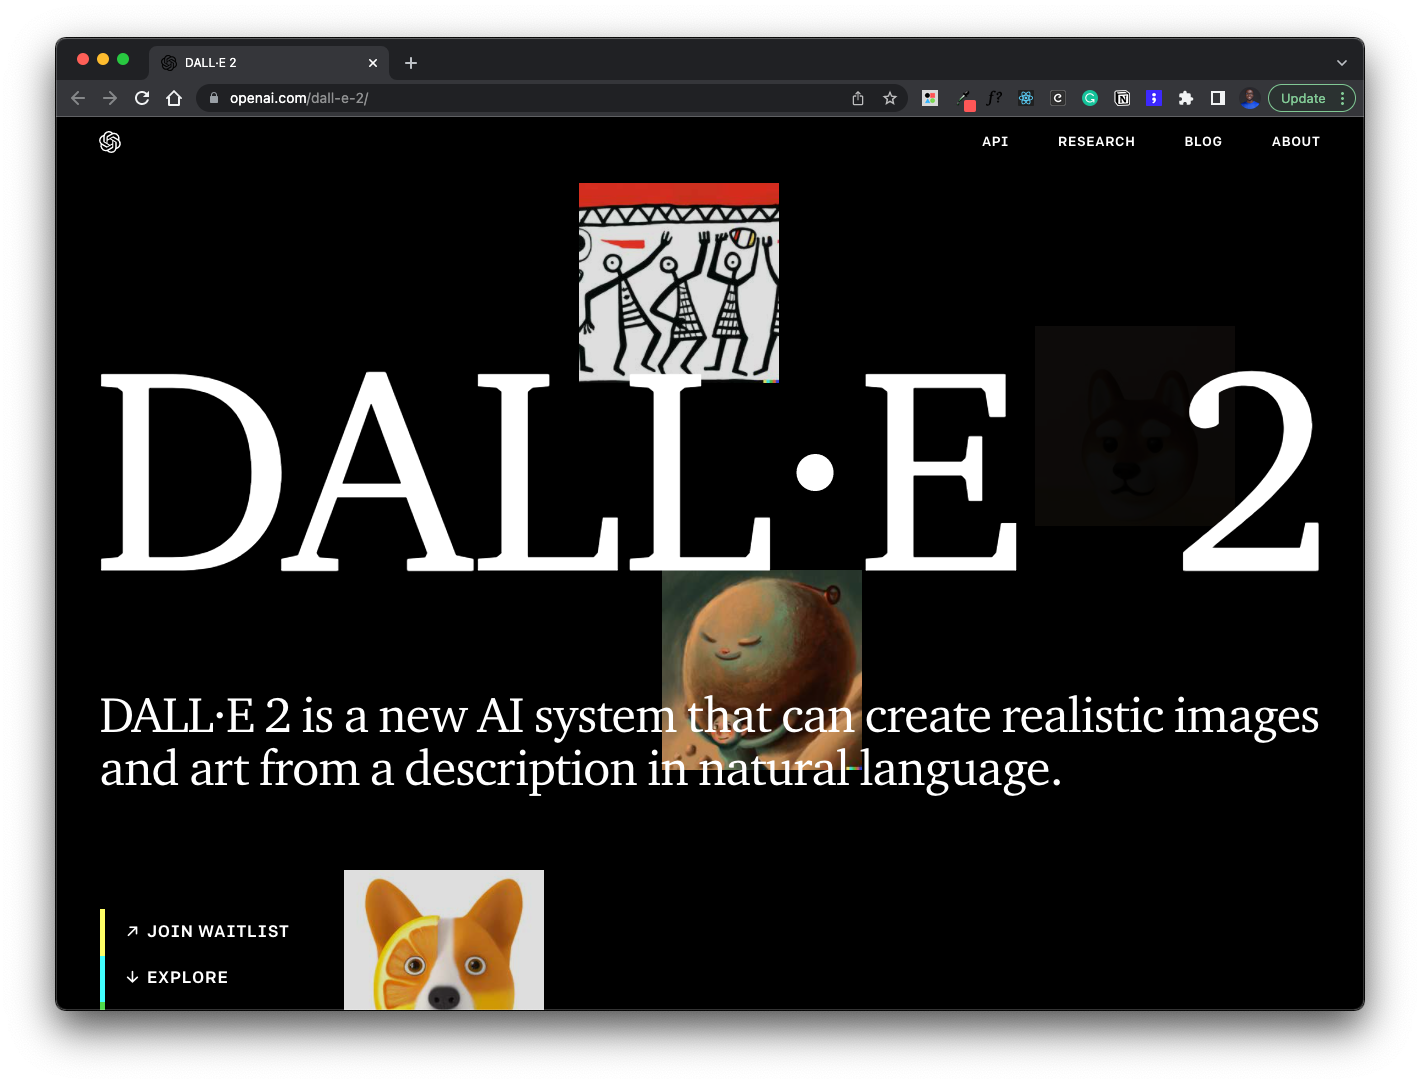This screenshot has width=1420, height=1084.
Task: Open the browser home page
Action: [174, 98]
